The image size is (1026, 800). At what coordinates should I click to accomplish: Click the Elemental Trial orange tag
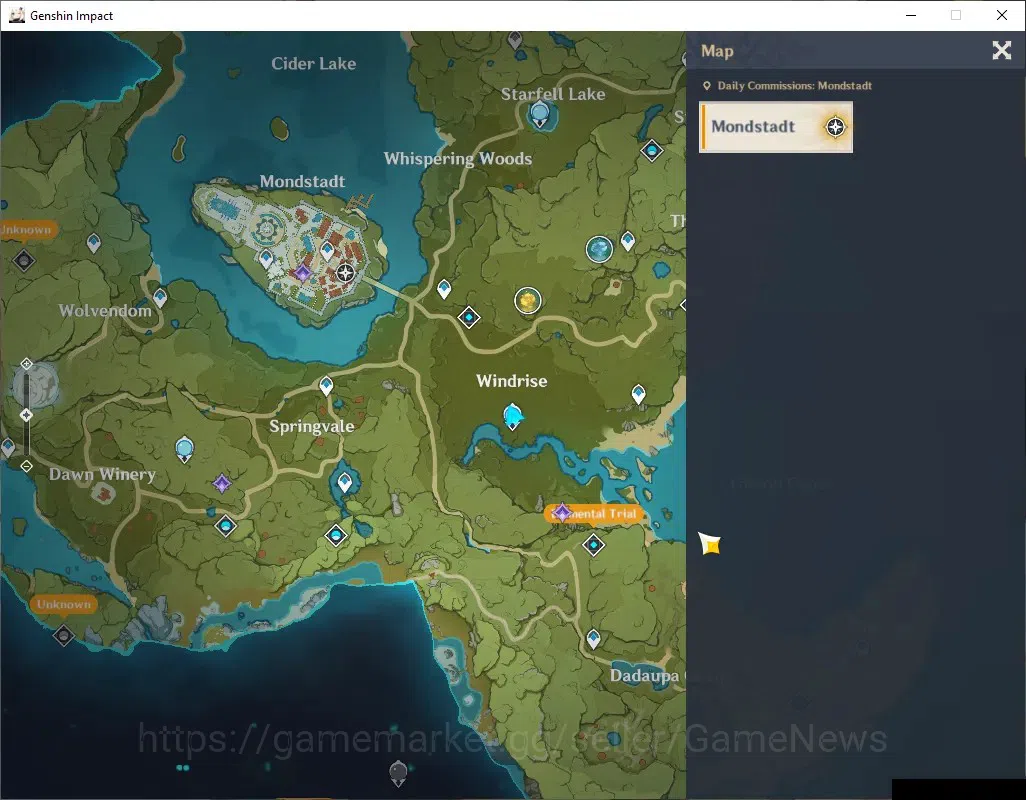click(x=594, y=513)
